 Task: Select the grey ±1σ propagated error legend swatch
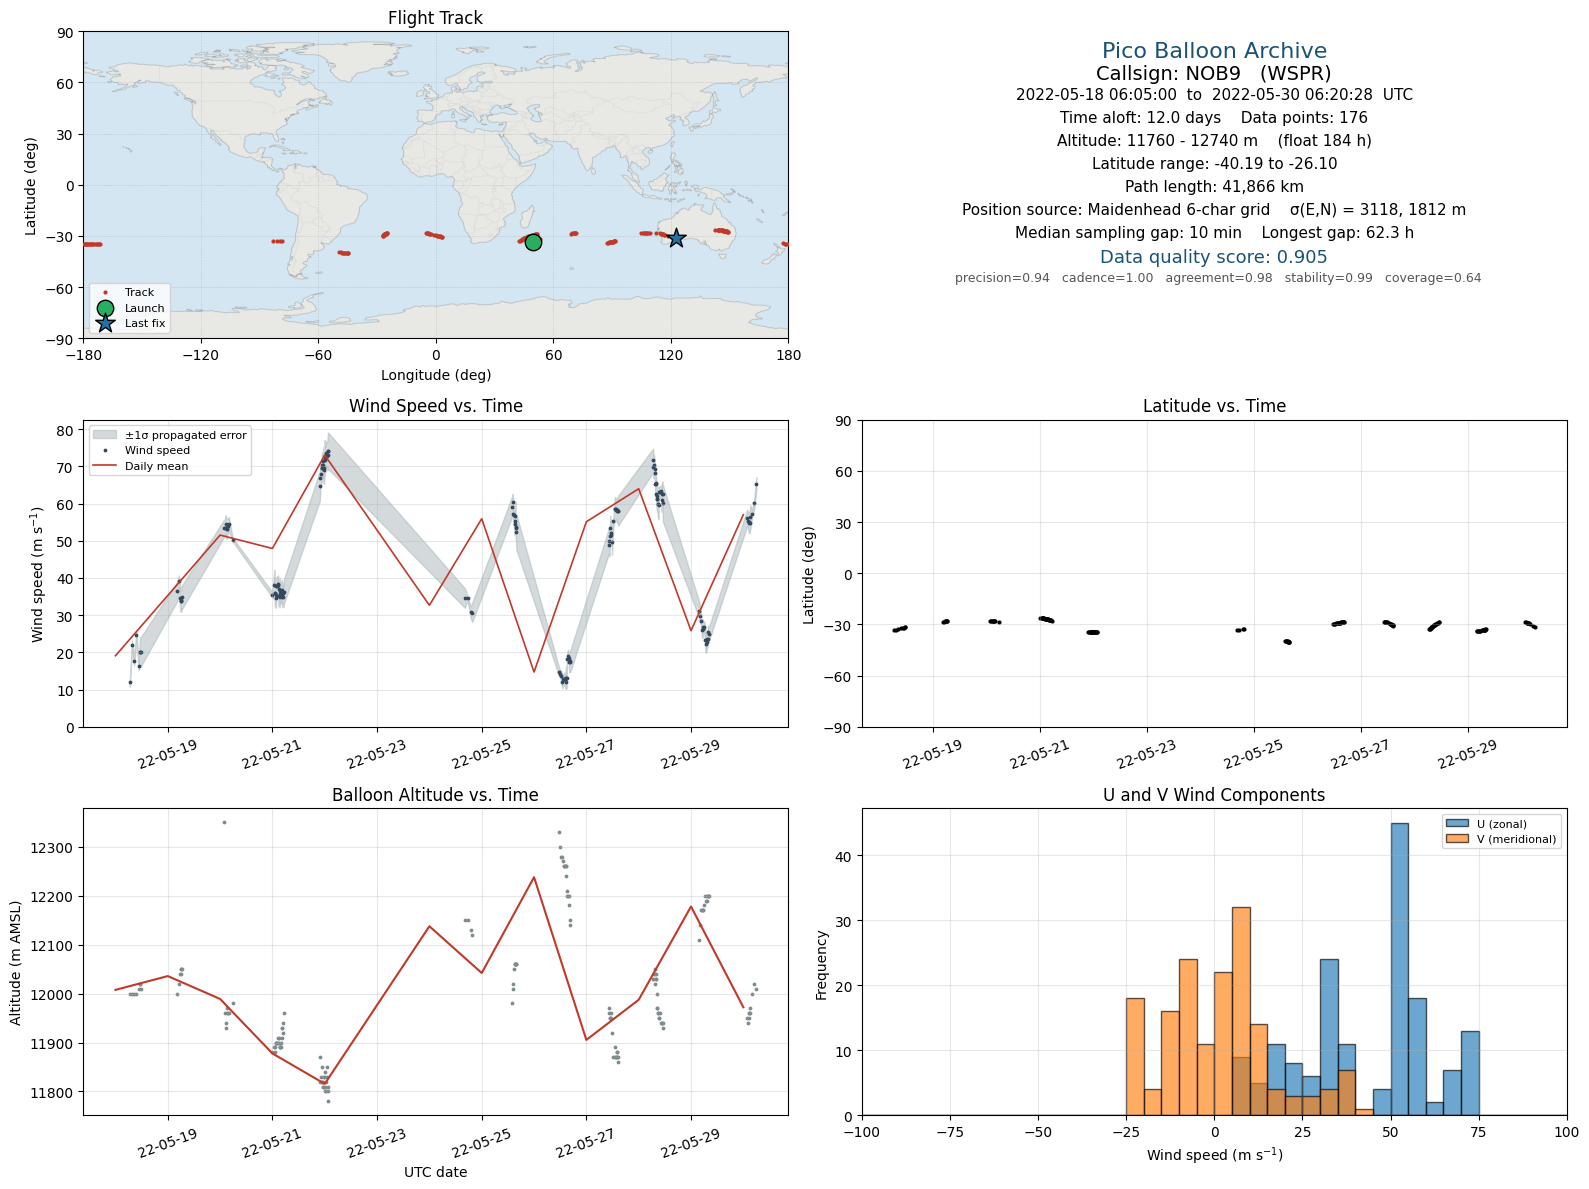tap(105, 435)
